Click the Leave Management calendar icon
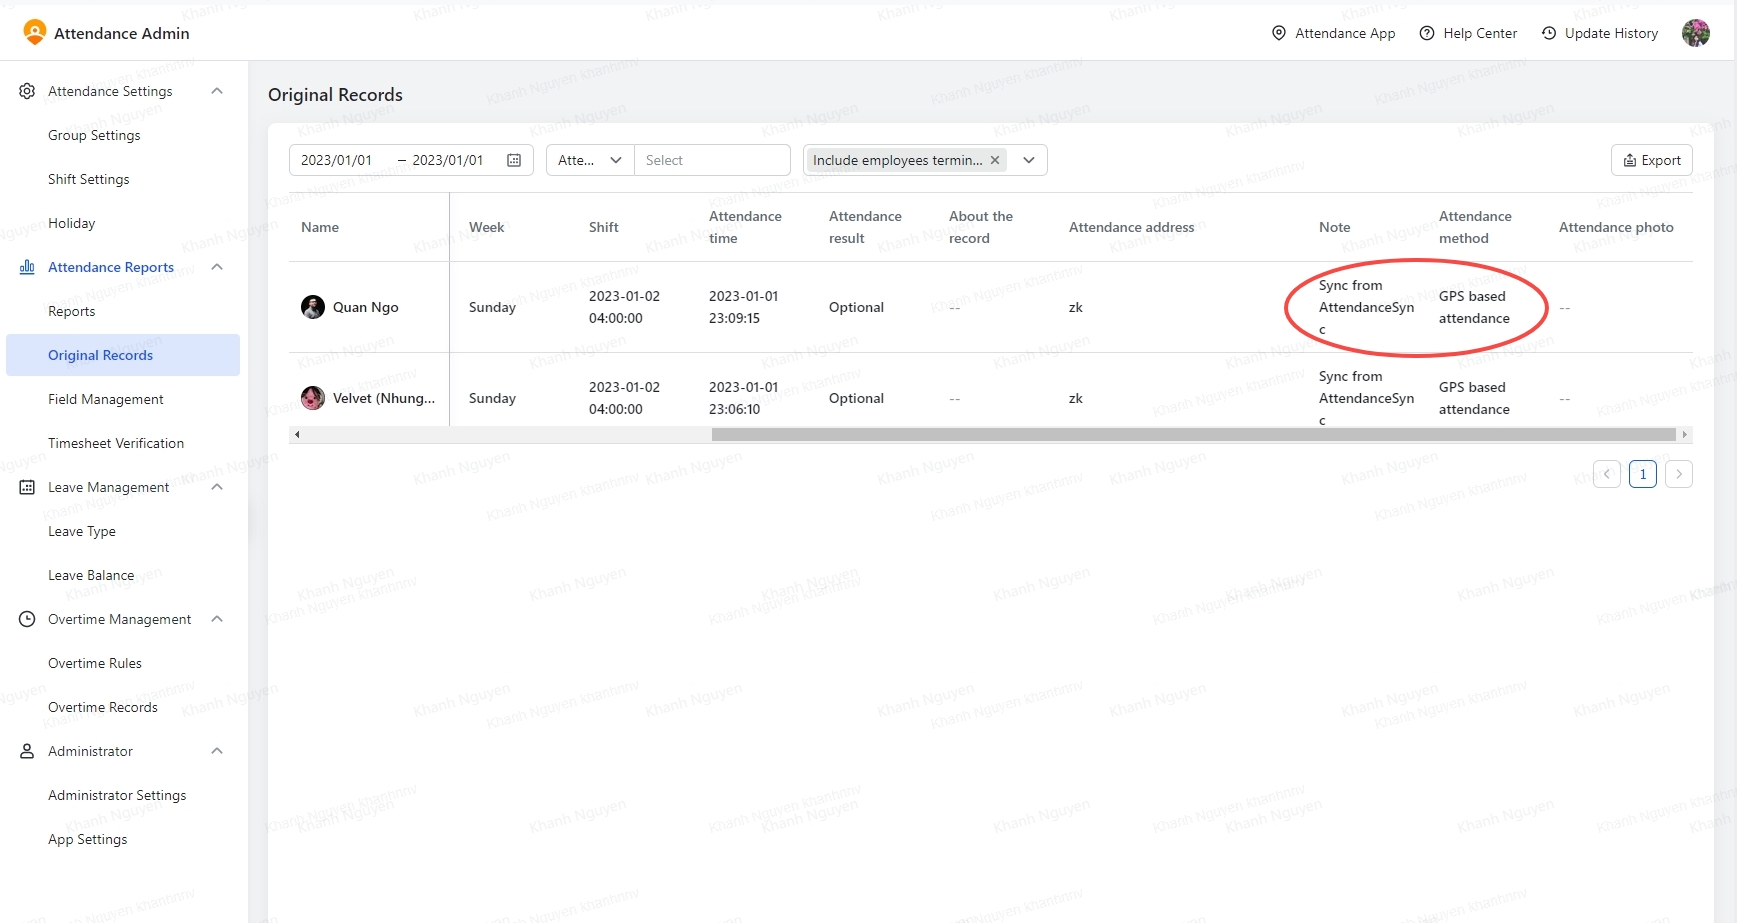The height and width of the screenshot is (923, 1737). click(26, 487)
